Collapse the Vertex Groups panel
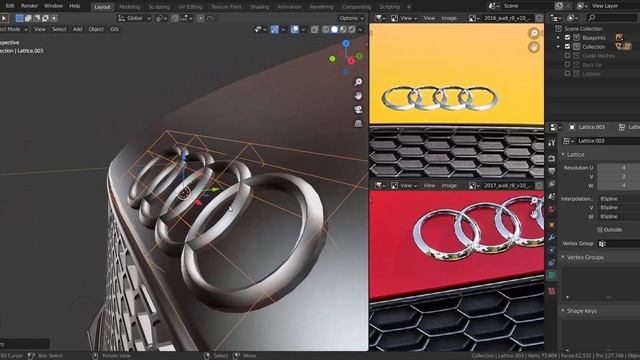The image size is (640, 360). (x=563, y=257)
